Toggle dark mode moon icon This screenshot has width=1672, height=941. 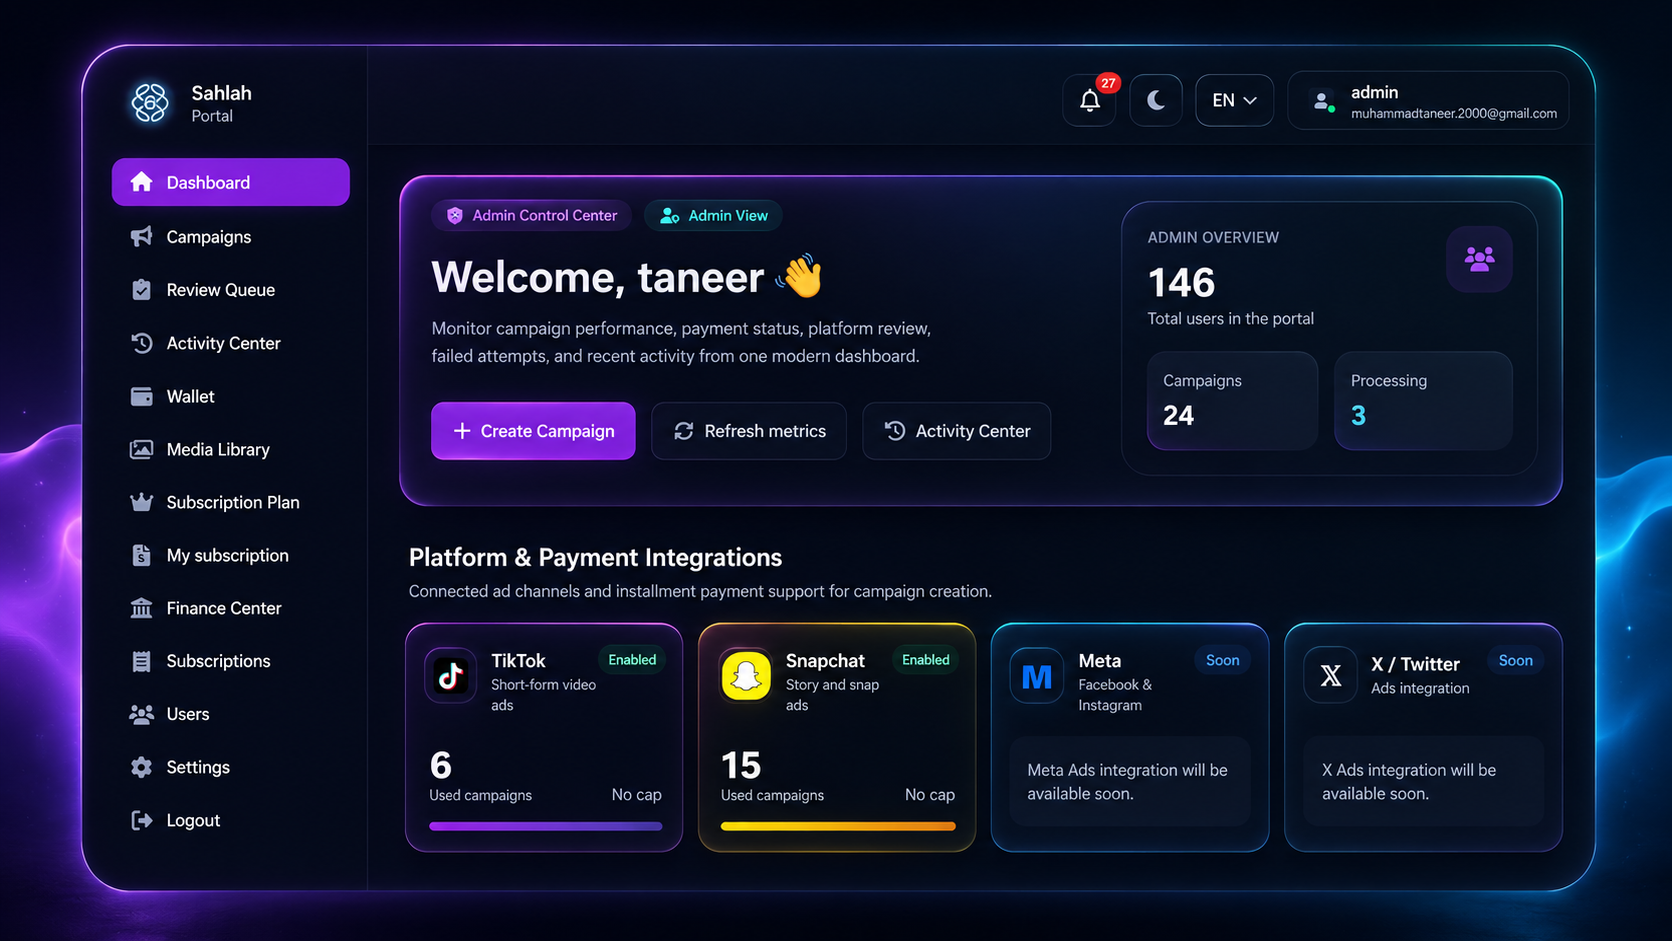click(x=1156, y=100)
